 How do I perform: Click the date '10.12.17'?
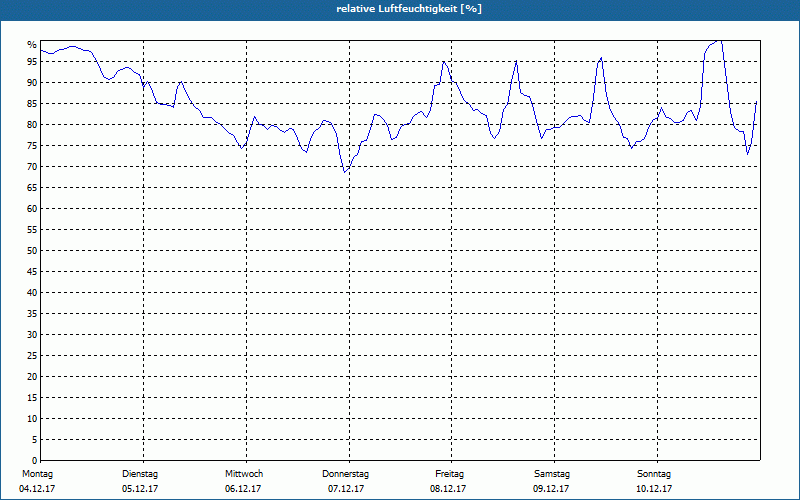pyautogui.click(x=654, y=489)
